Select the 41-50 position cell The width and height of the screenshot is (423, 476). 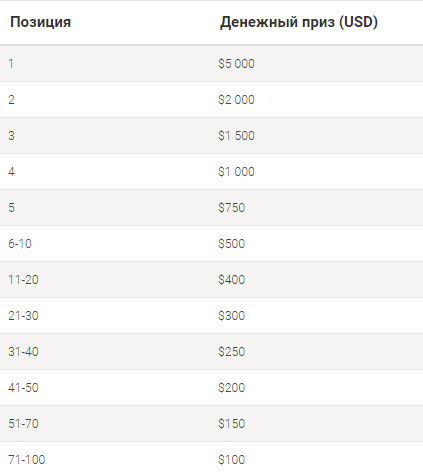coord(23,388)
